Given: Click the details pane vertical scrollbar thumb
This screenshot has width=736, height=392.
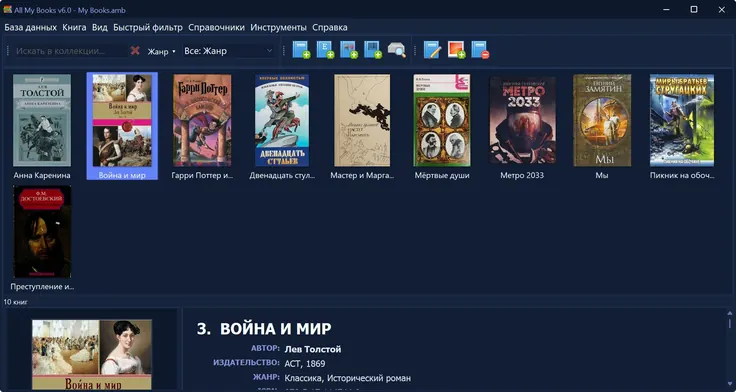Looking at the screenshot, I should 730,323.
